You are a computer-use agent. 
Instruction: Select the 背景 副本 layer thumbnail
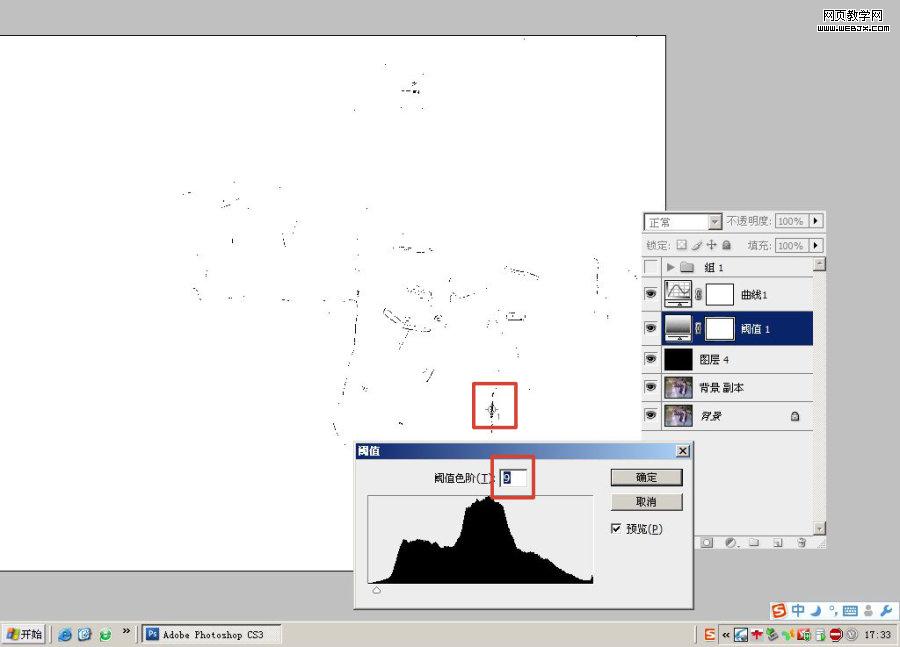coord(678,388)
